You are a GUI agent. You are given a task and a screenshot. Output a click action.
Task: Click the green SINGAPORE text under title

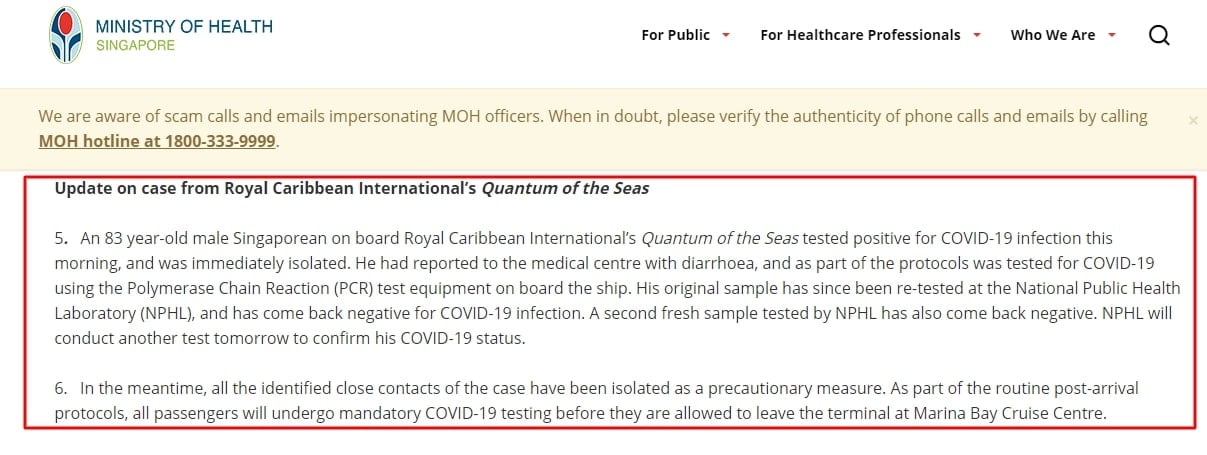click(136, 46)
